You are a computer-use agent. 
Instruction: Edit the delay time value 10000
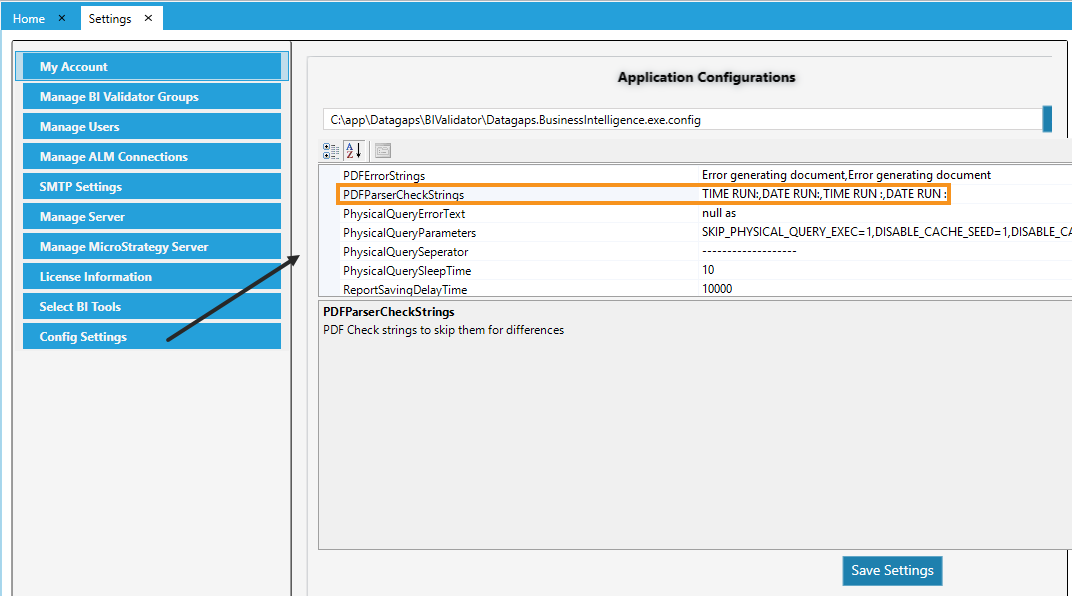pos(716,289)
